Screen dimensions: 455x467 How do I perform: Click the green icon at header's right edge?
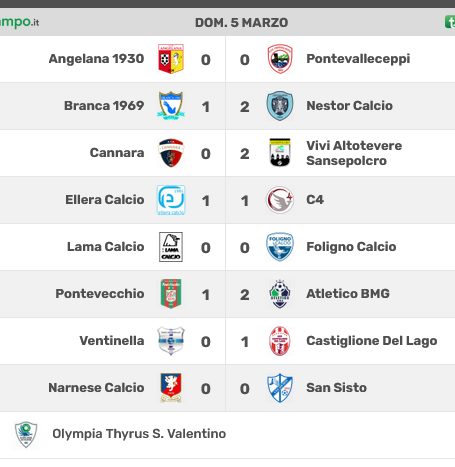[450, 22]
